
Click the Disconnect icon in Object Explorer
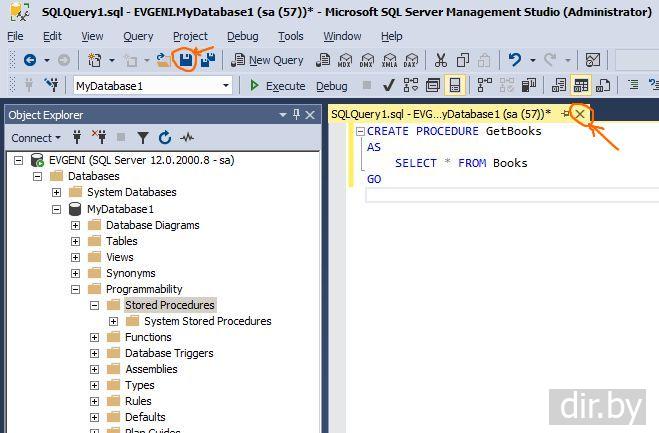pos(99,137)
